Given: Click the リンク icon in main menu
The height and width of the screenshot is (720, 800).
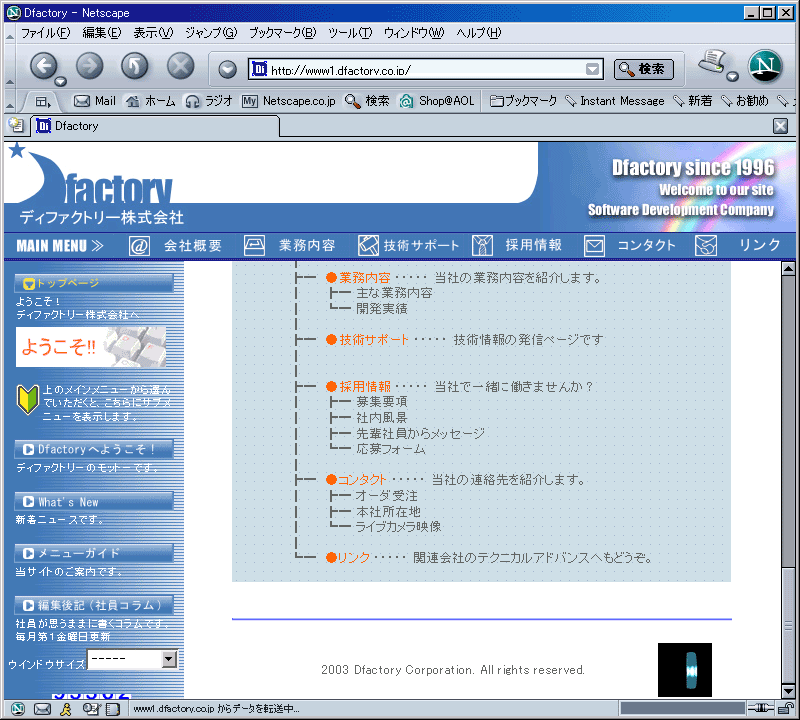Looking at the screenshot, I should click(706, 246).
